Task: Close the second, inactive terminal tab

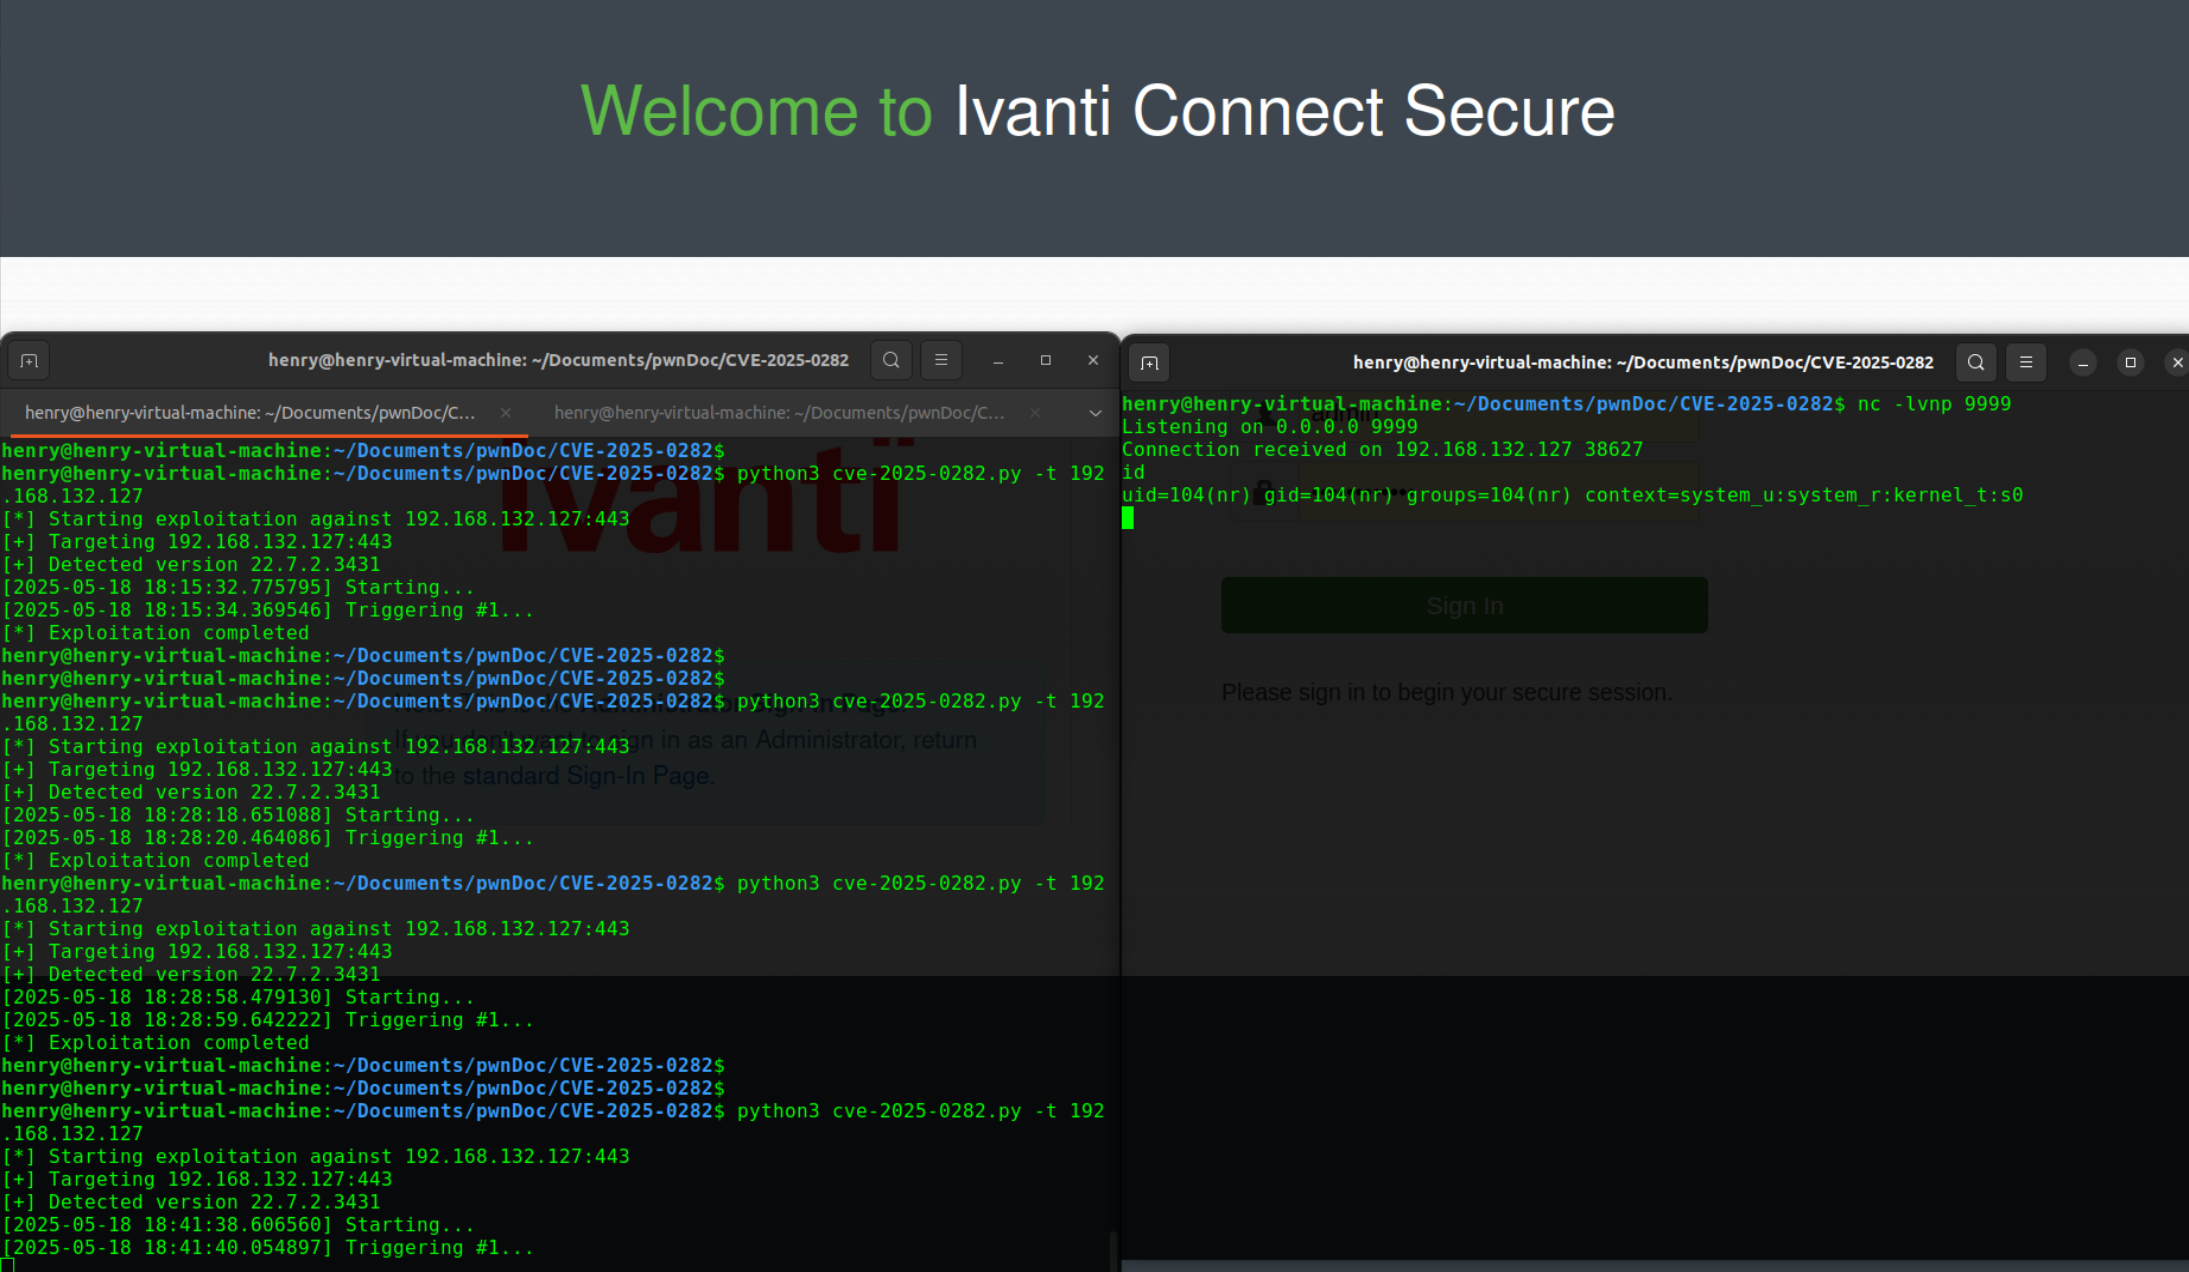Action: coord(1035,413)
